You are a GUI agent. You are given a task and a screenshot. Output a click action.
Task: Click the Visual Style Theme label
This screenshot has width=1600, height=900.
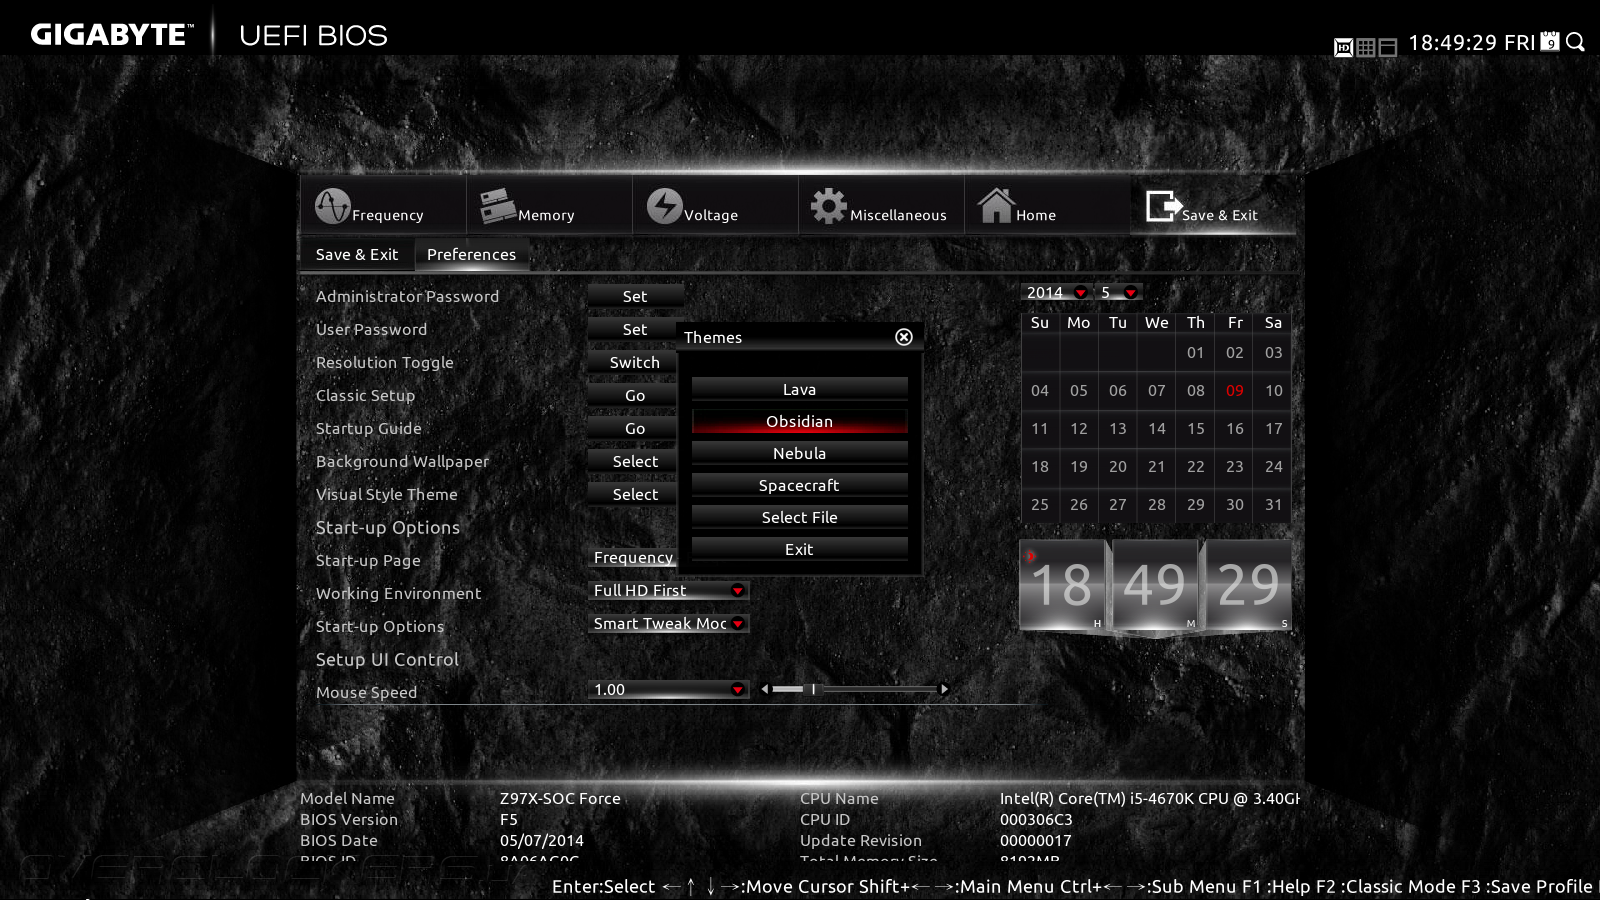click(387, 494)
